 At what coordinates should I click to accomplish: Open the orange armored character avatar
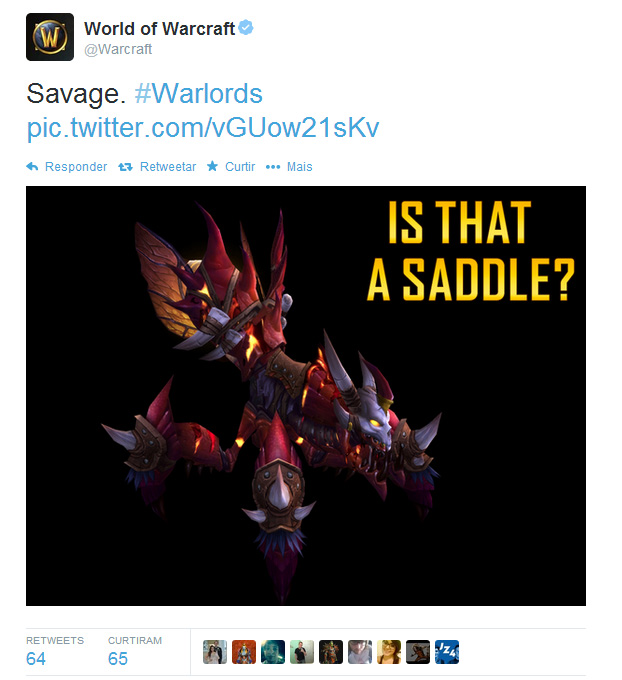244,652
